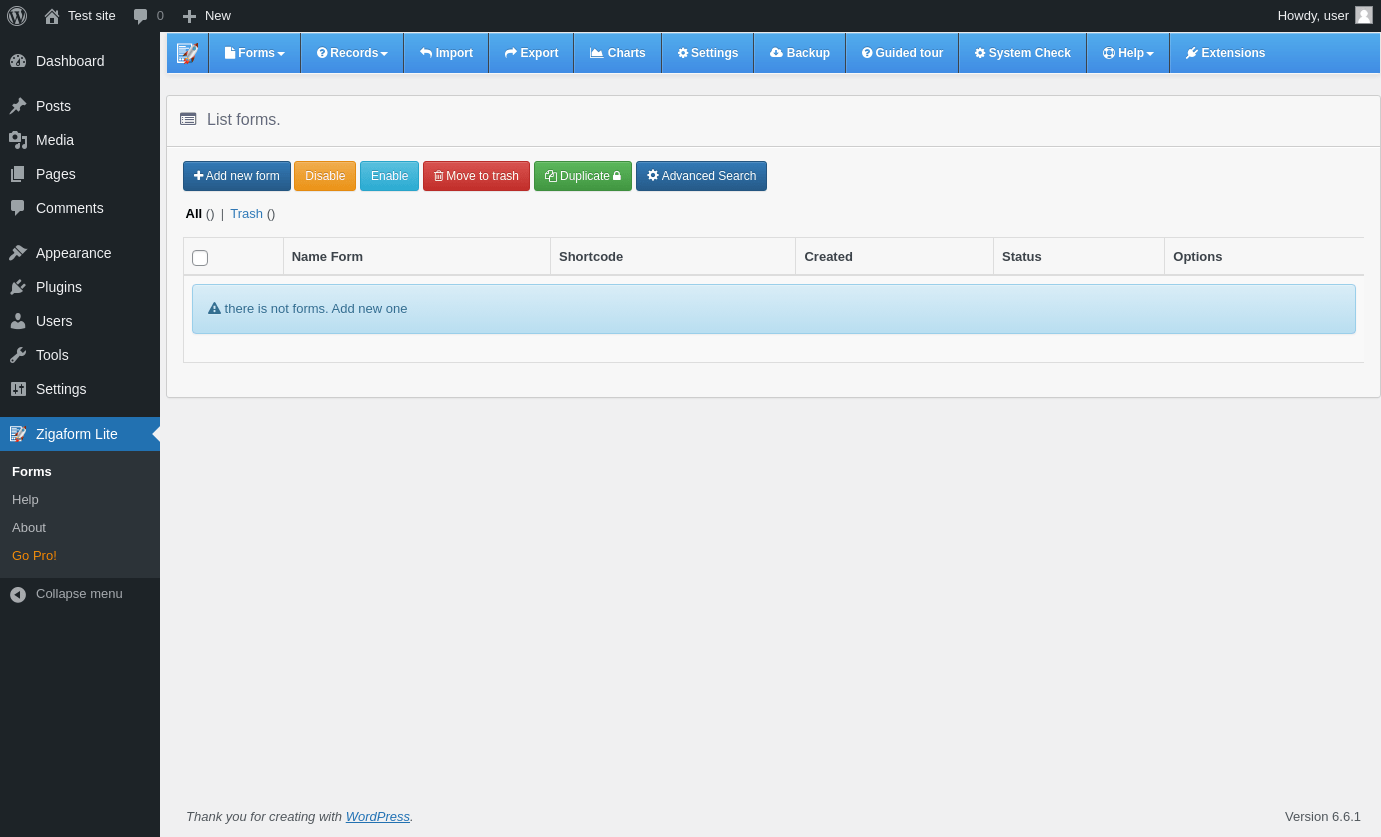Click the blue Enable button
The image size is (1381, 837).
[390, 176]
